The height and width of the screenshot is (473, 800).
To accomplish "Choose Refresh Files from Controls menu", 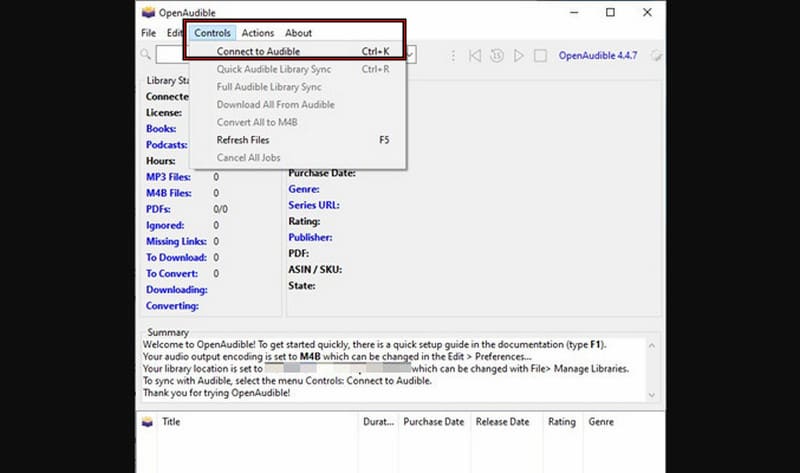I will coord(298,140).
